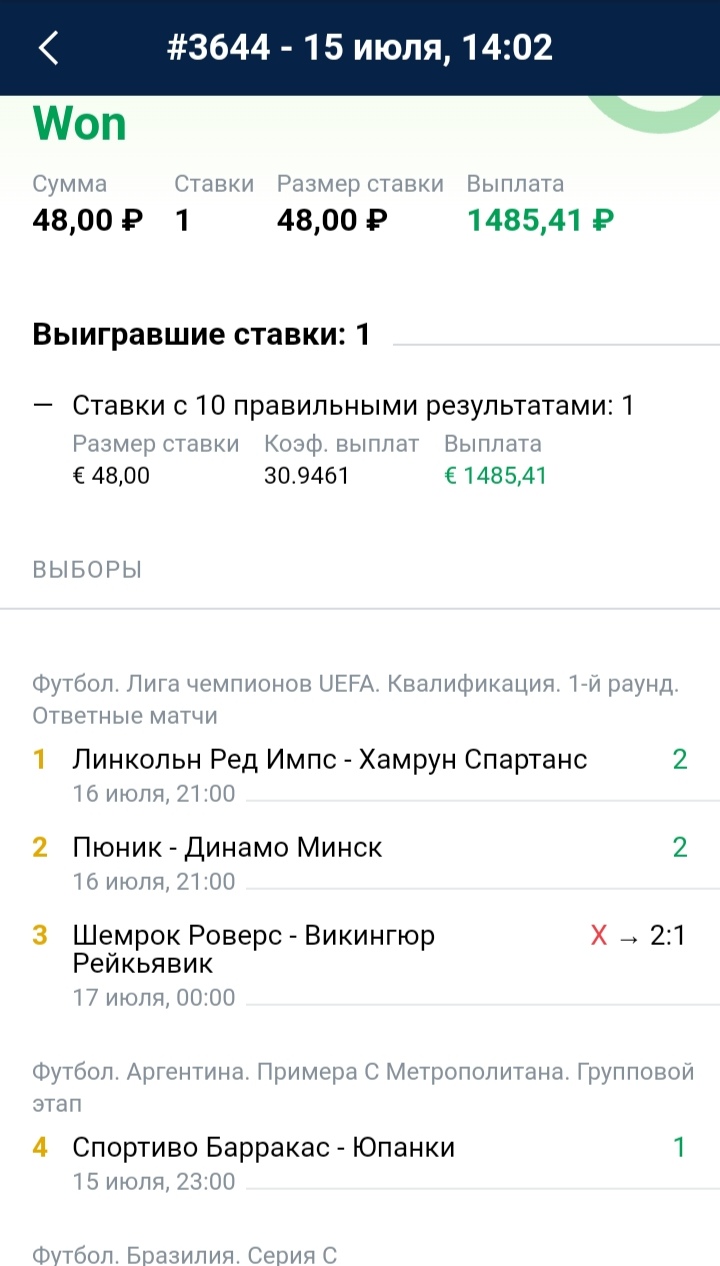Tap the Аргентина Примера С Метрополитана heading
The height and width of the screenshot is (1266, 720).
(362, 1088)
